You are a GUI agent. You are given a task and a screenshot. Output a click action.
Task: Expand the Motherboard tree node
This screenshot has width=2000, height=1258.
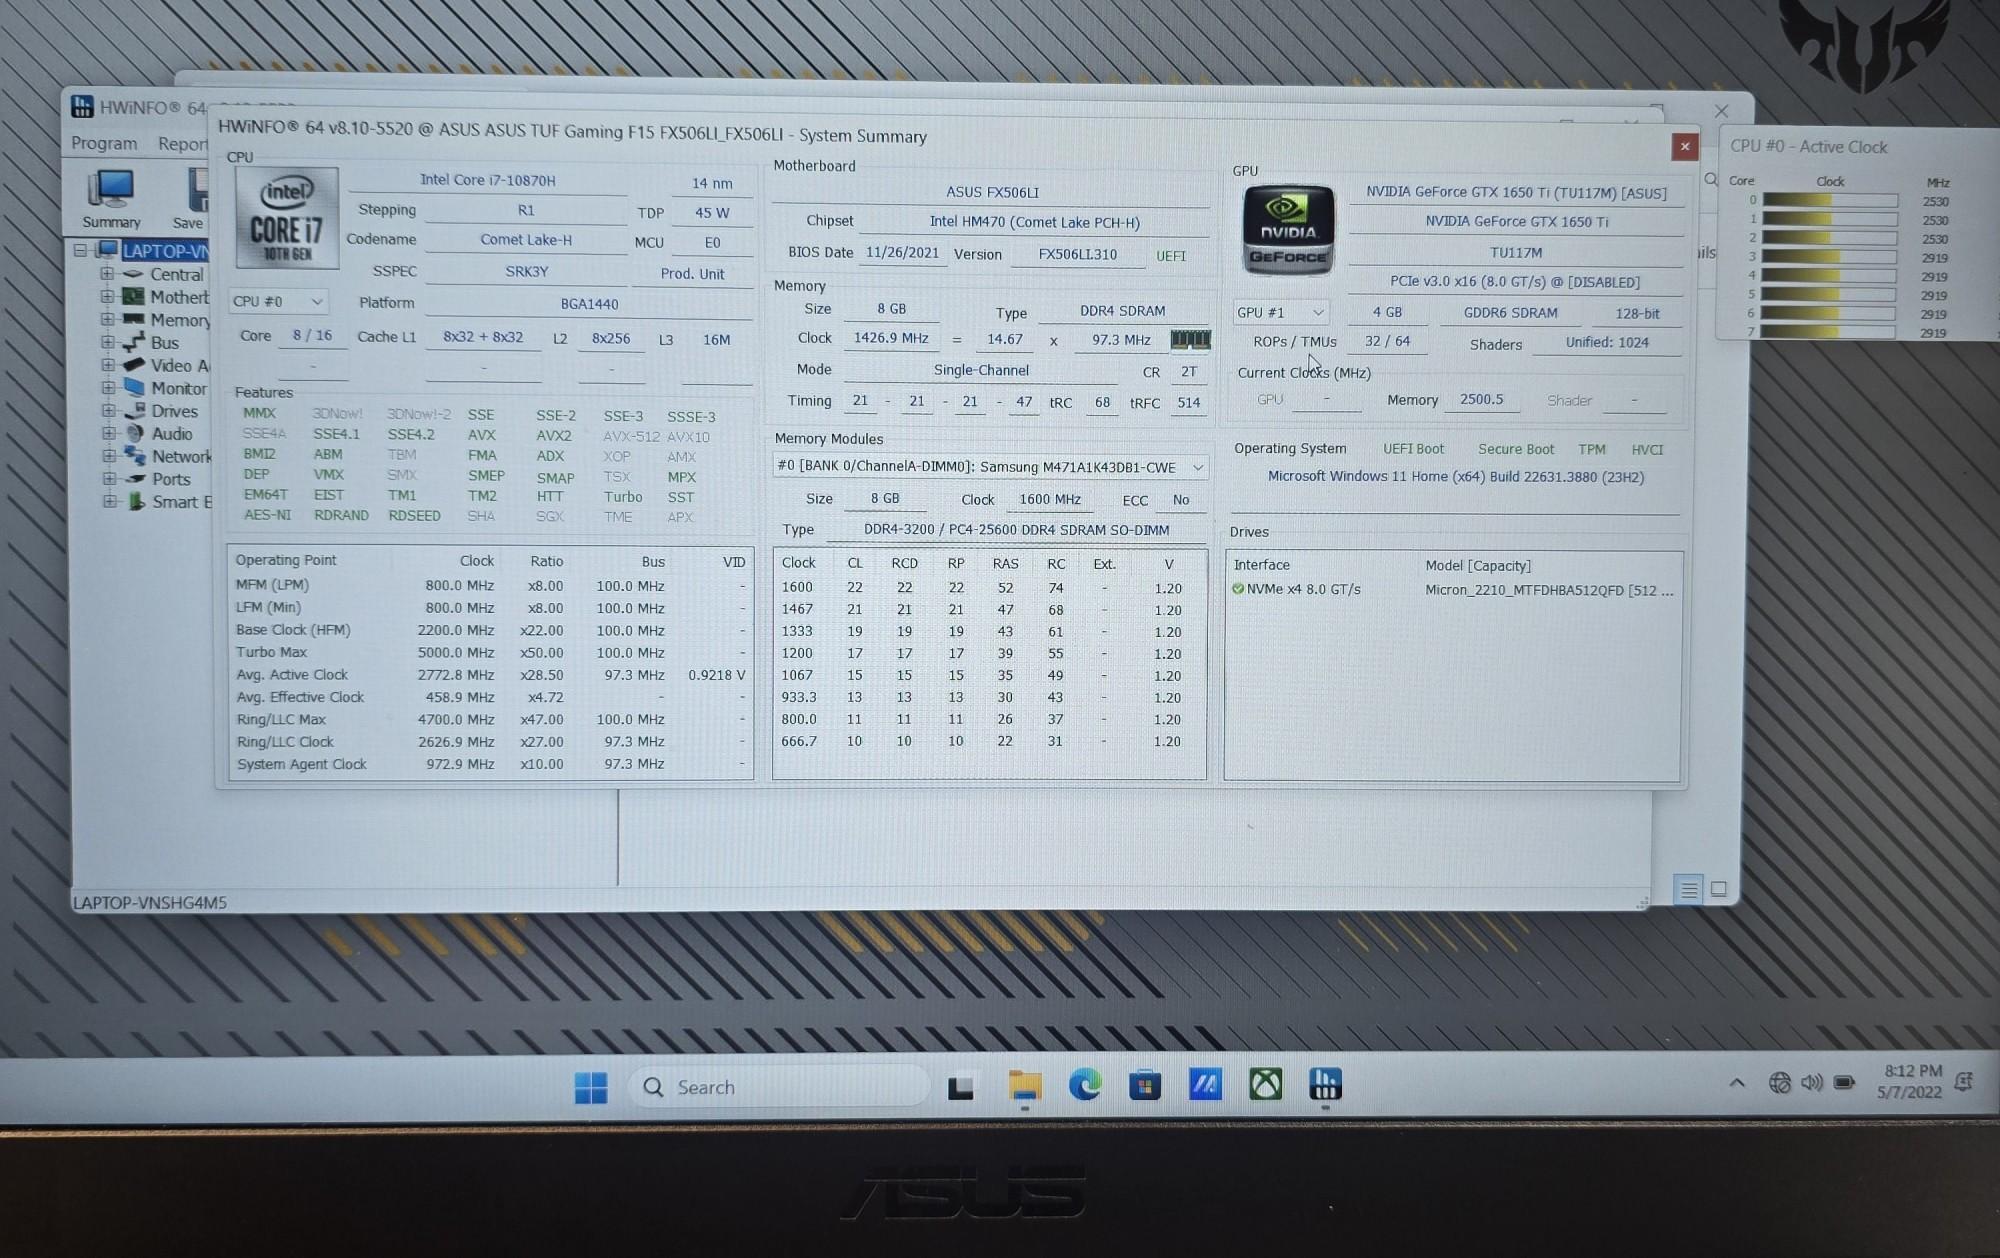(107, 296)
